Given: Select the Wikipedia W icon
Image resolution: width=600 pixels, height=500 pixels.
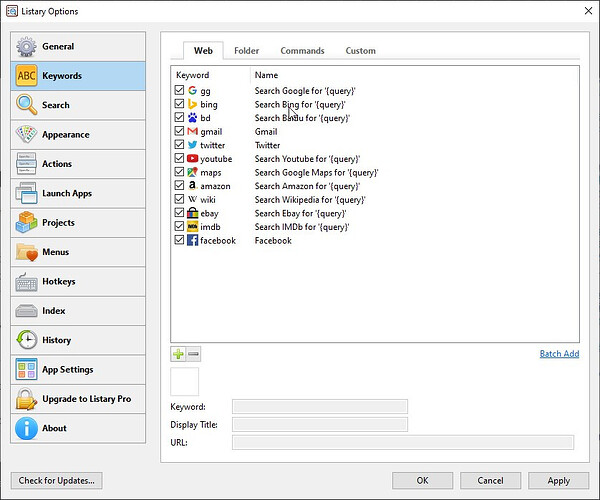Looking at the screenshot, I should pyautogui.click(x=192, y=199).
